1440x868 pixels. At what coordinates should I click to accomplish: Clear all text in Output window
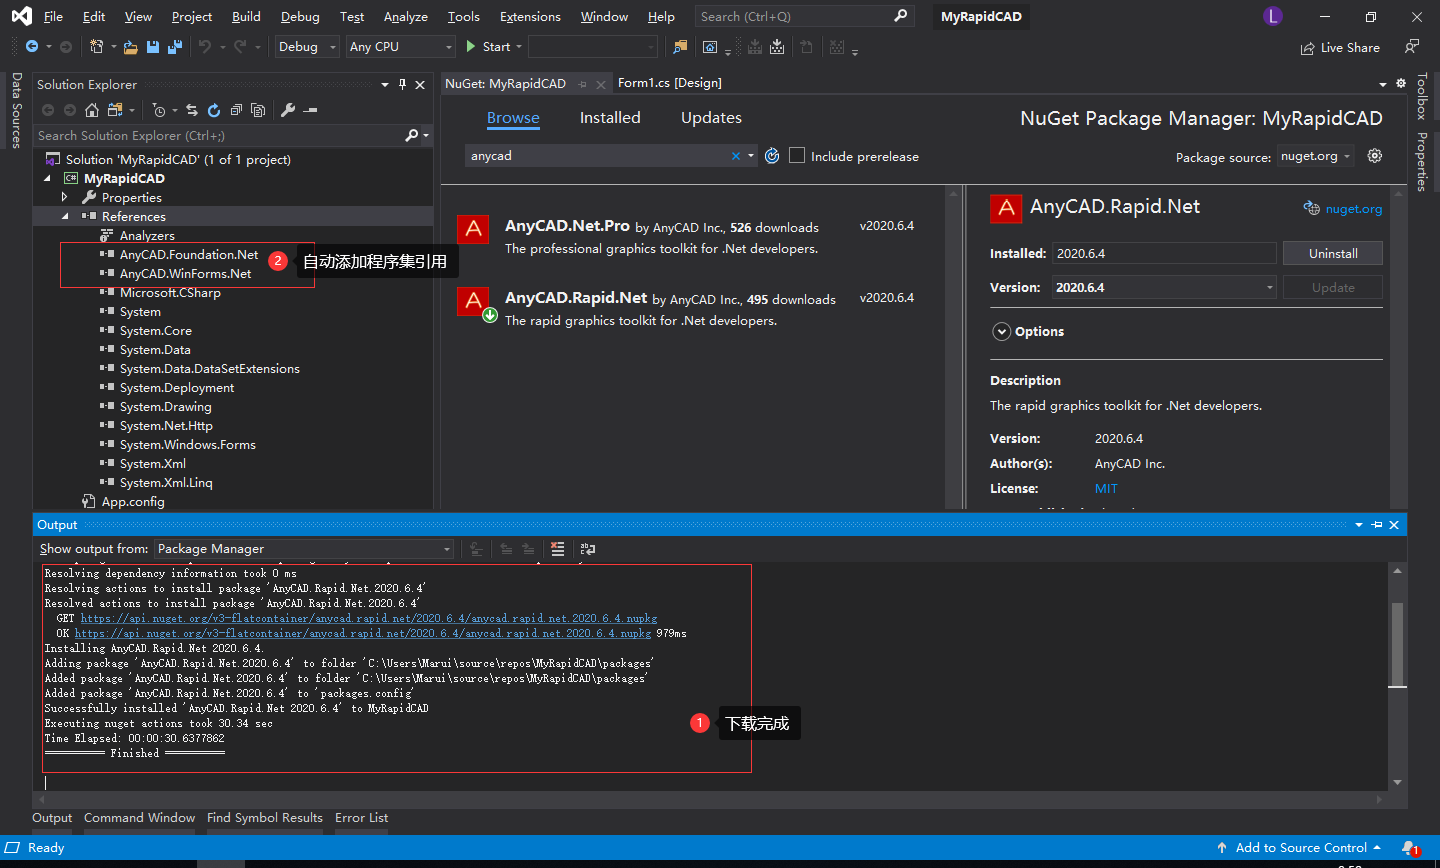pos(558,549)
